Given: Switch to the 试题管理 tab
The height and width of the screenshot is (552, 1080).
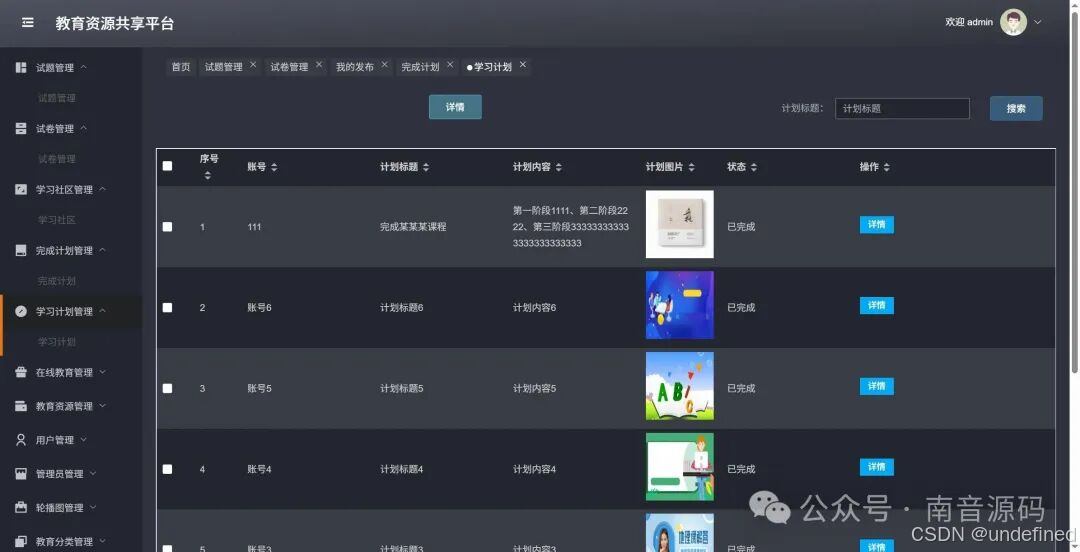Looking at the screenshot, I should (x=224, y=67).
